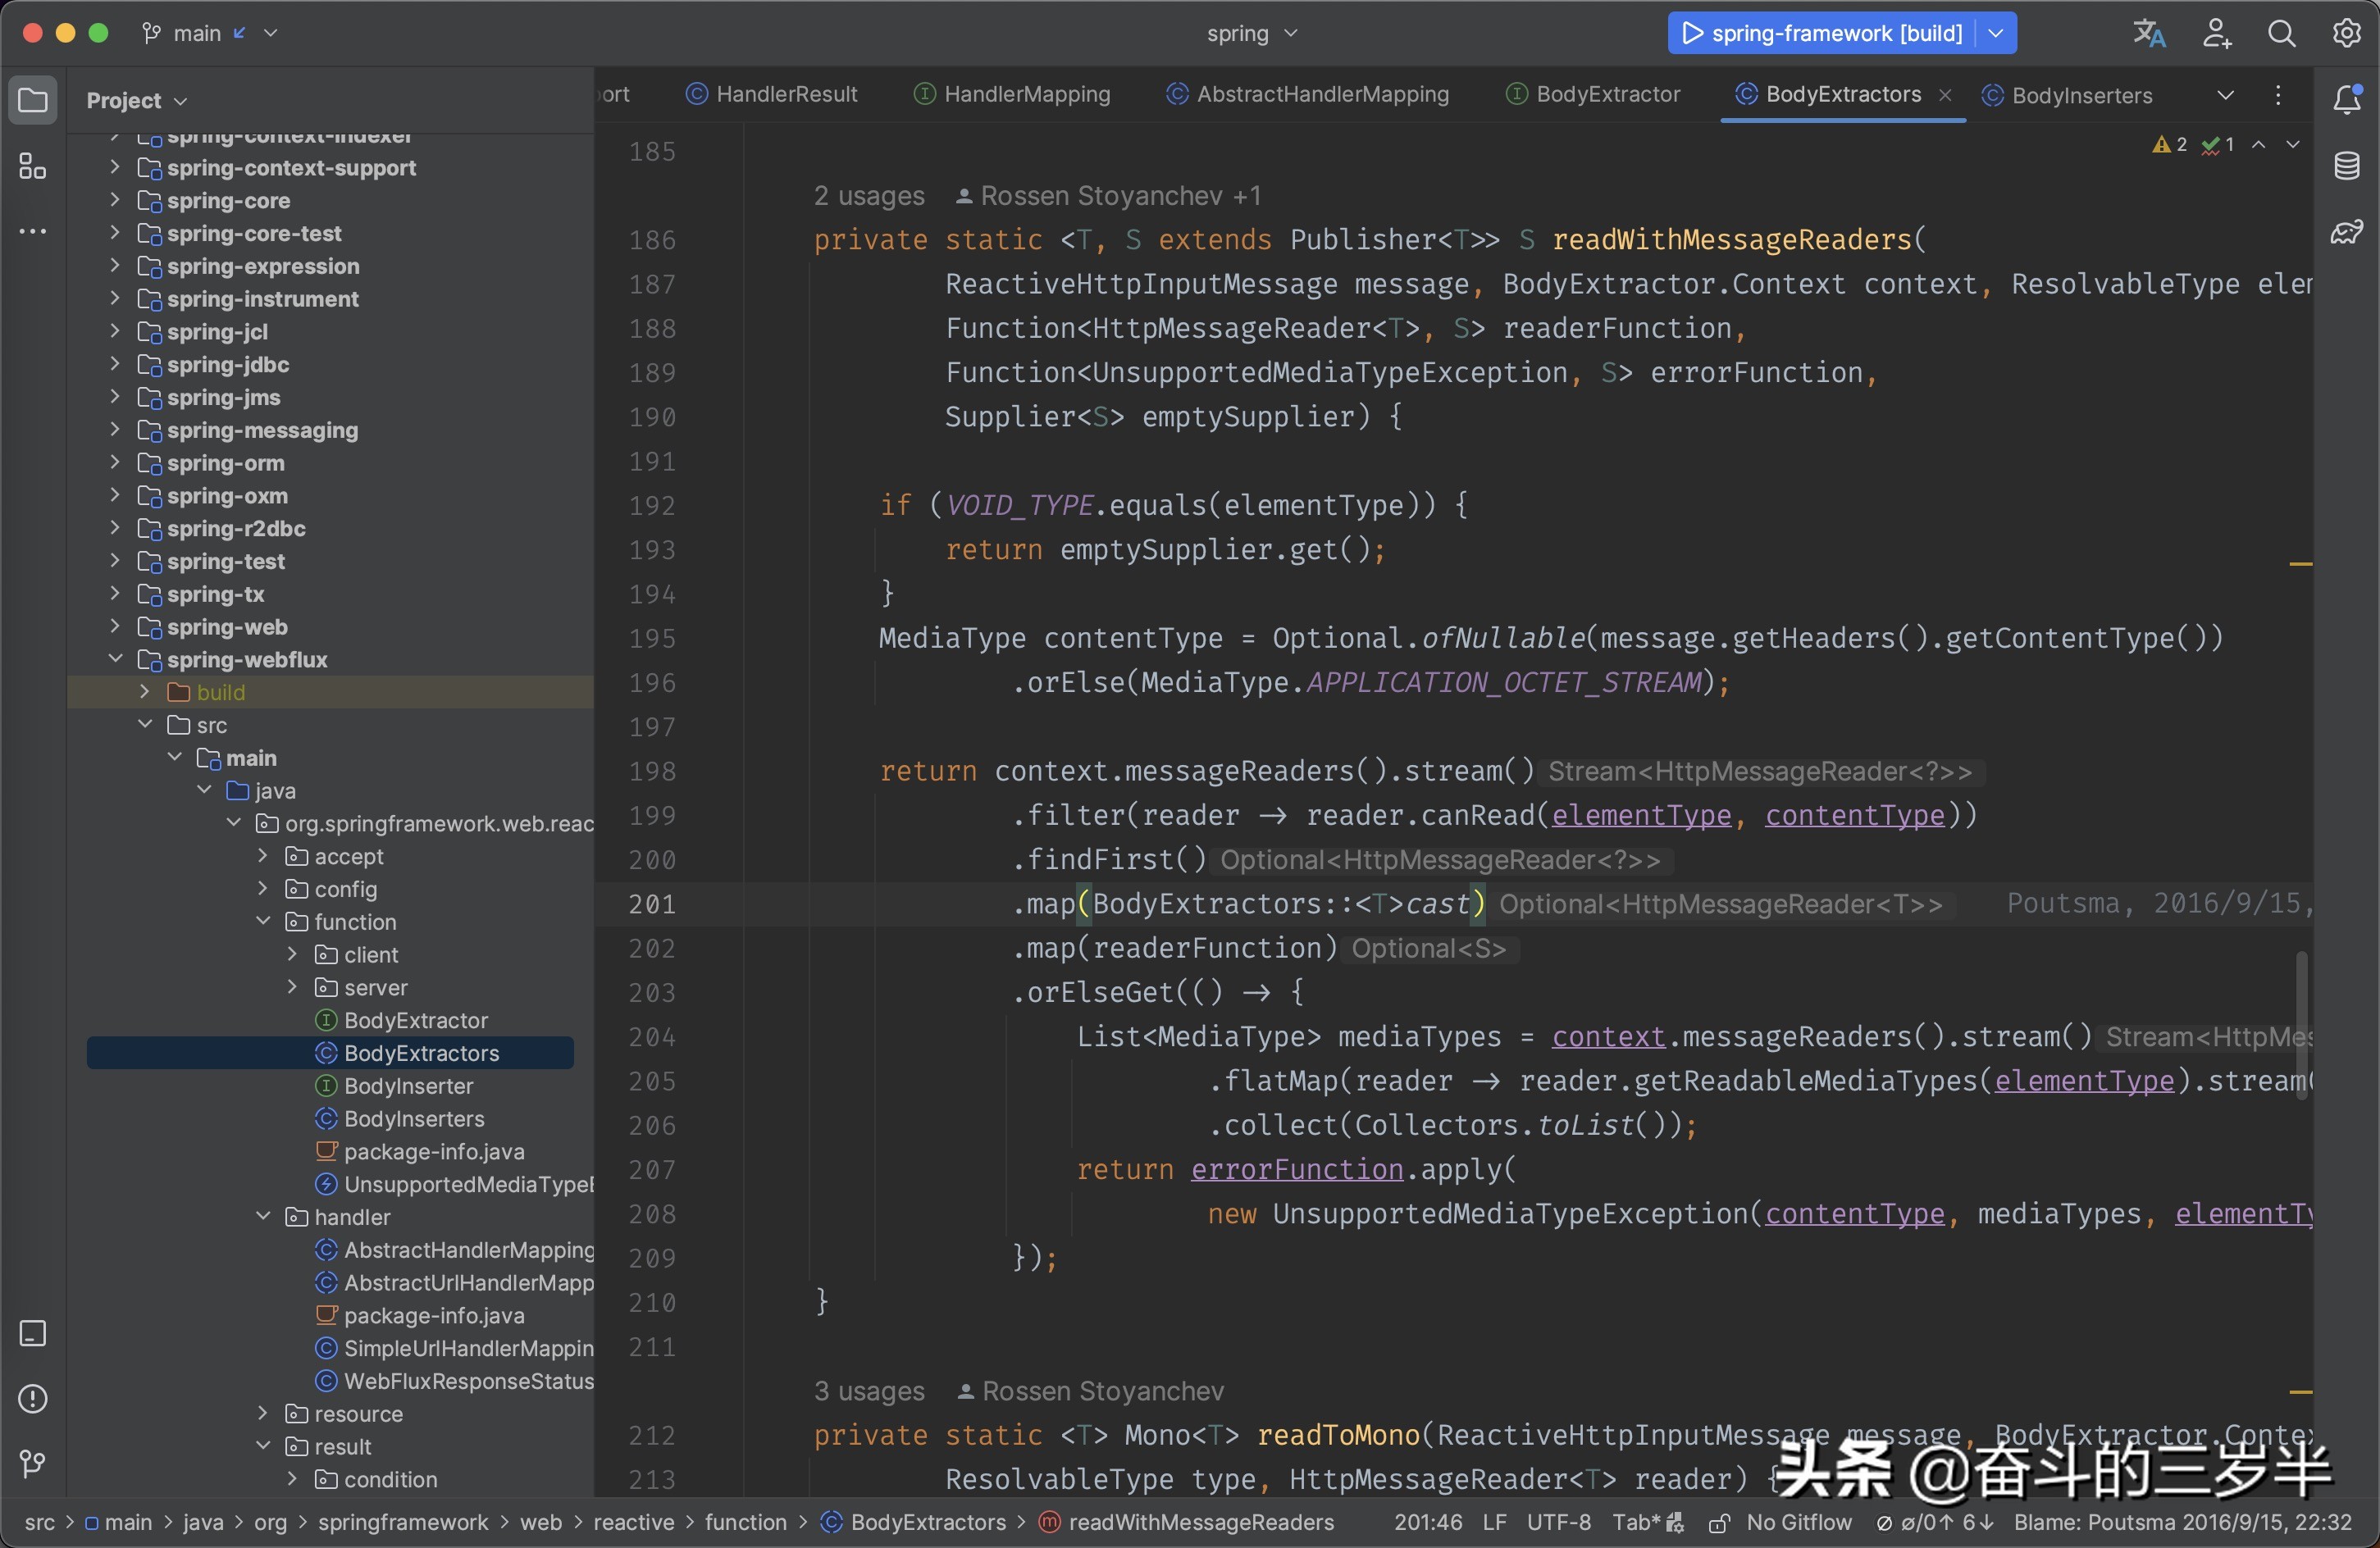Open the Project tool window folder icon
Screen dimensions: 2380x1548
pyautogui.click(x=33, y=100)
